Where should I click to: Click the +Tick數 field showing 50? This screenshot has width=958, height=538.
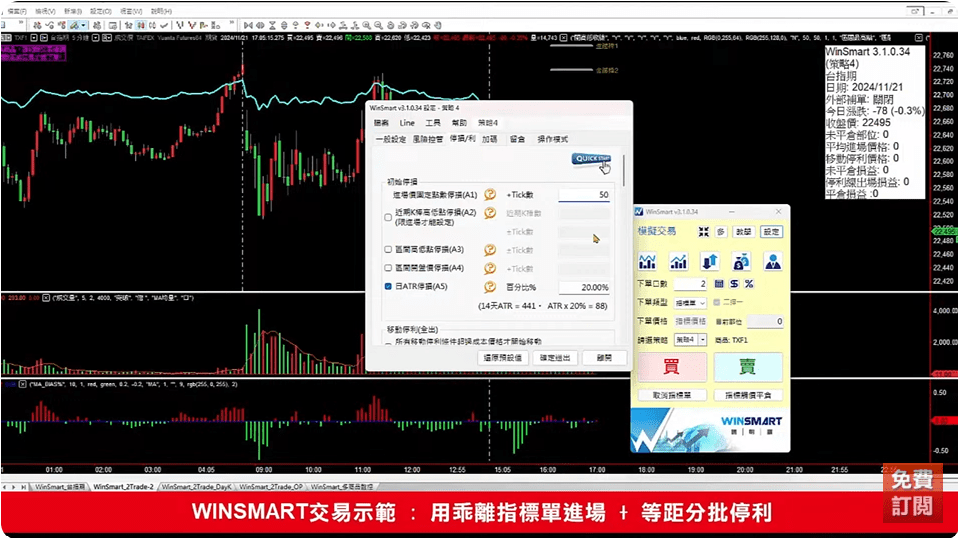pyautogui.click(x=584, y=195)
